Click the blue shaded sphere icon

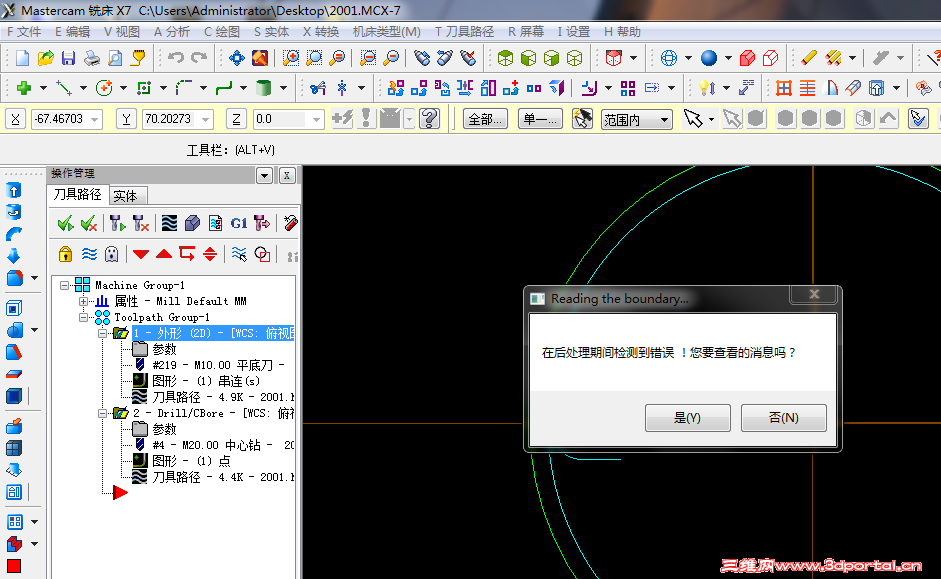point(709,58)
